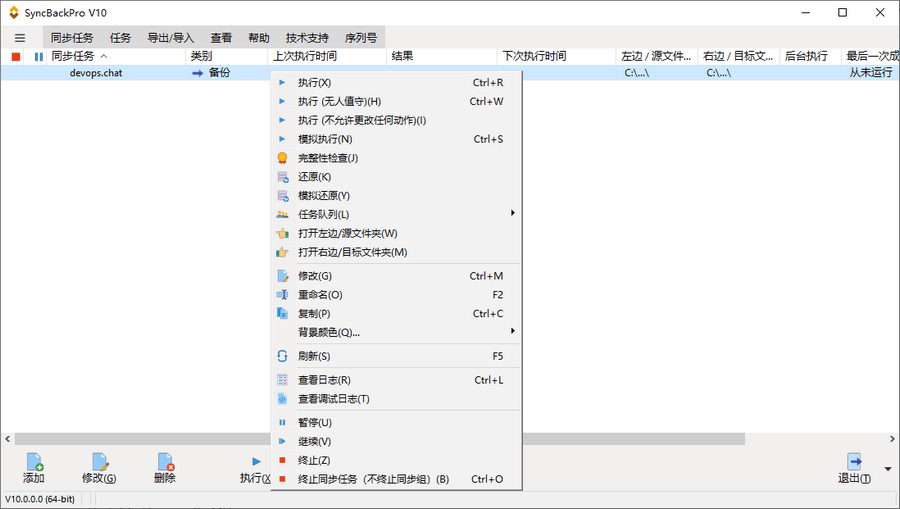Click red stop square in column header

16,56
